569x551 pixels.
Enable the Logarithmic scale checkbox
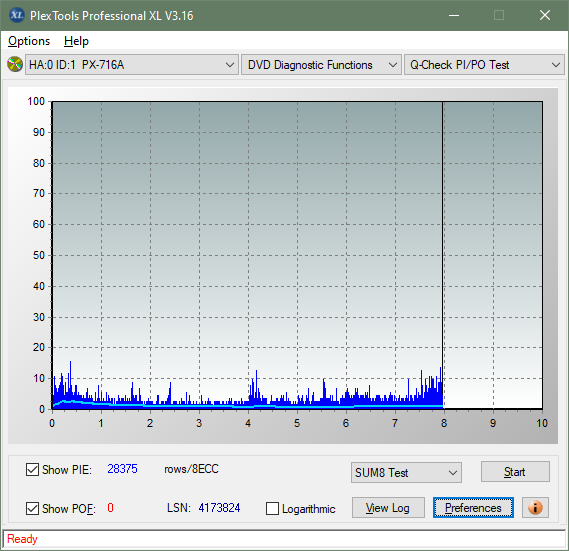click(x=272, y=508)
